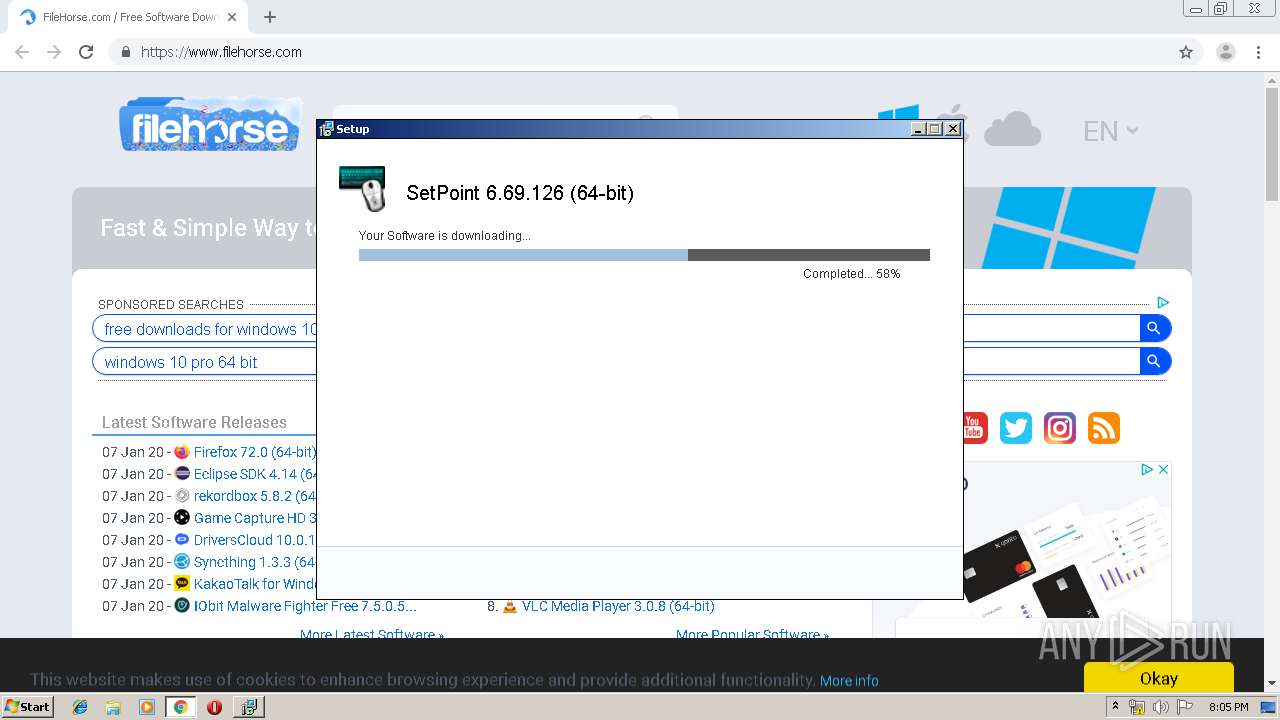This screenshot has width=1280, height=720.
Task: Open the Windows Start menu
Action: click(x=27, y=707)
